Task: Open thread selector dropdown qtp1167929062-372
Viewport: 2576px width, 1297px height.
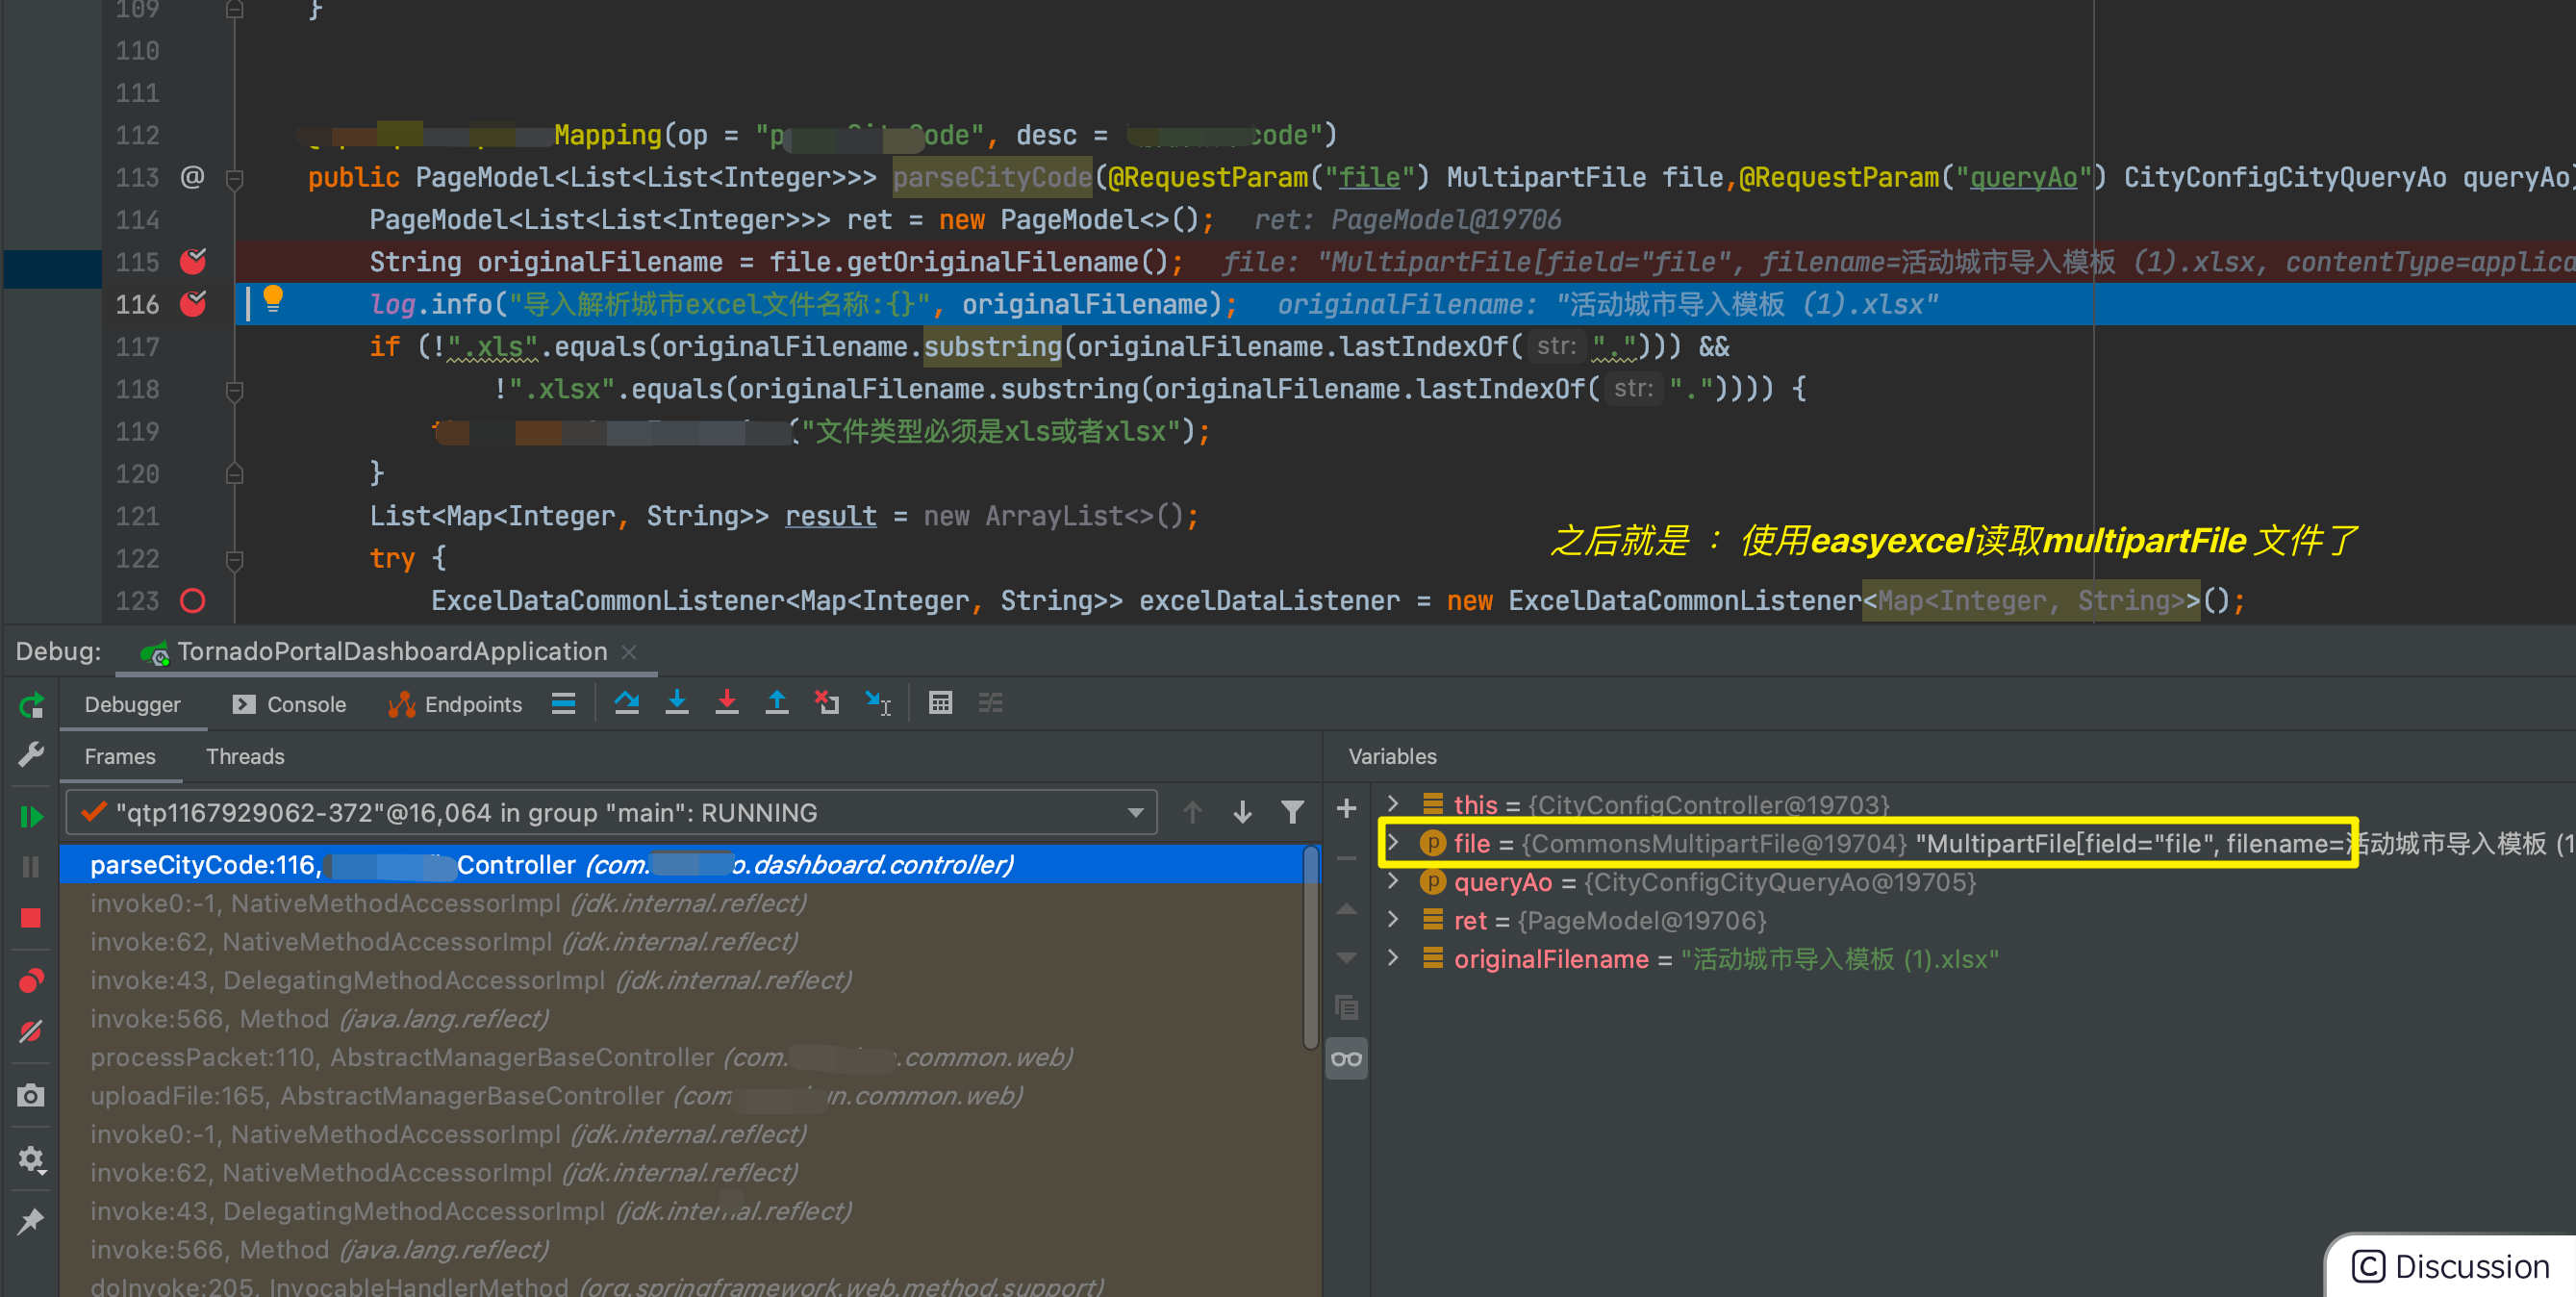Action: tap(612, 812)
